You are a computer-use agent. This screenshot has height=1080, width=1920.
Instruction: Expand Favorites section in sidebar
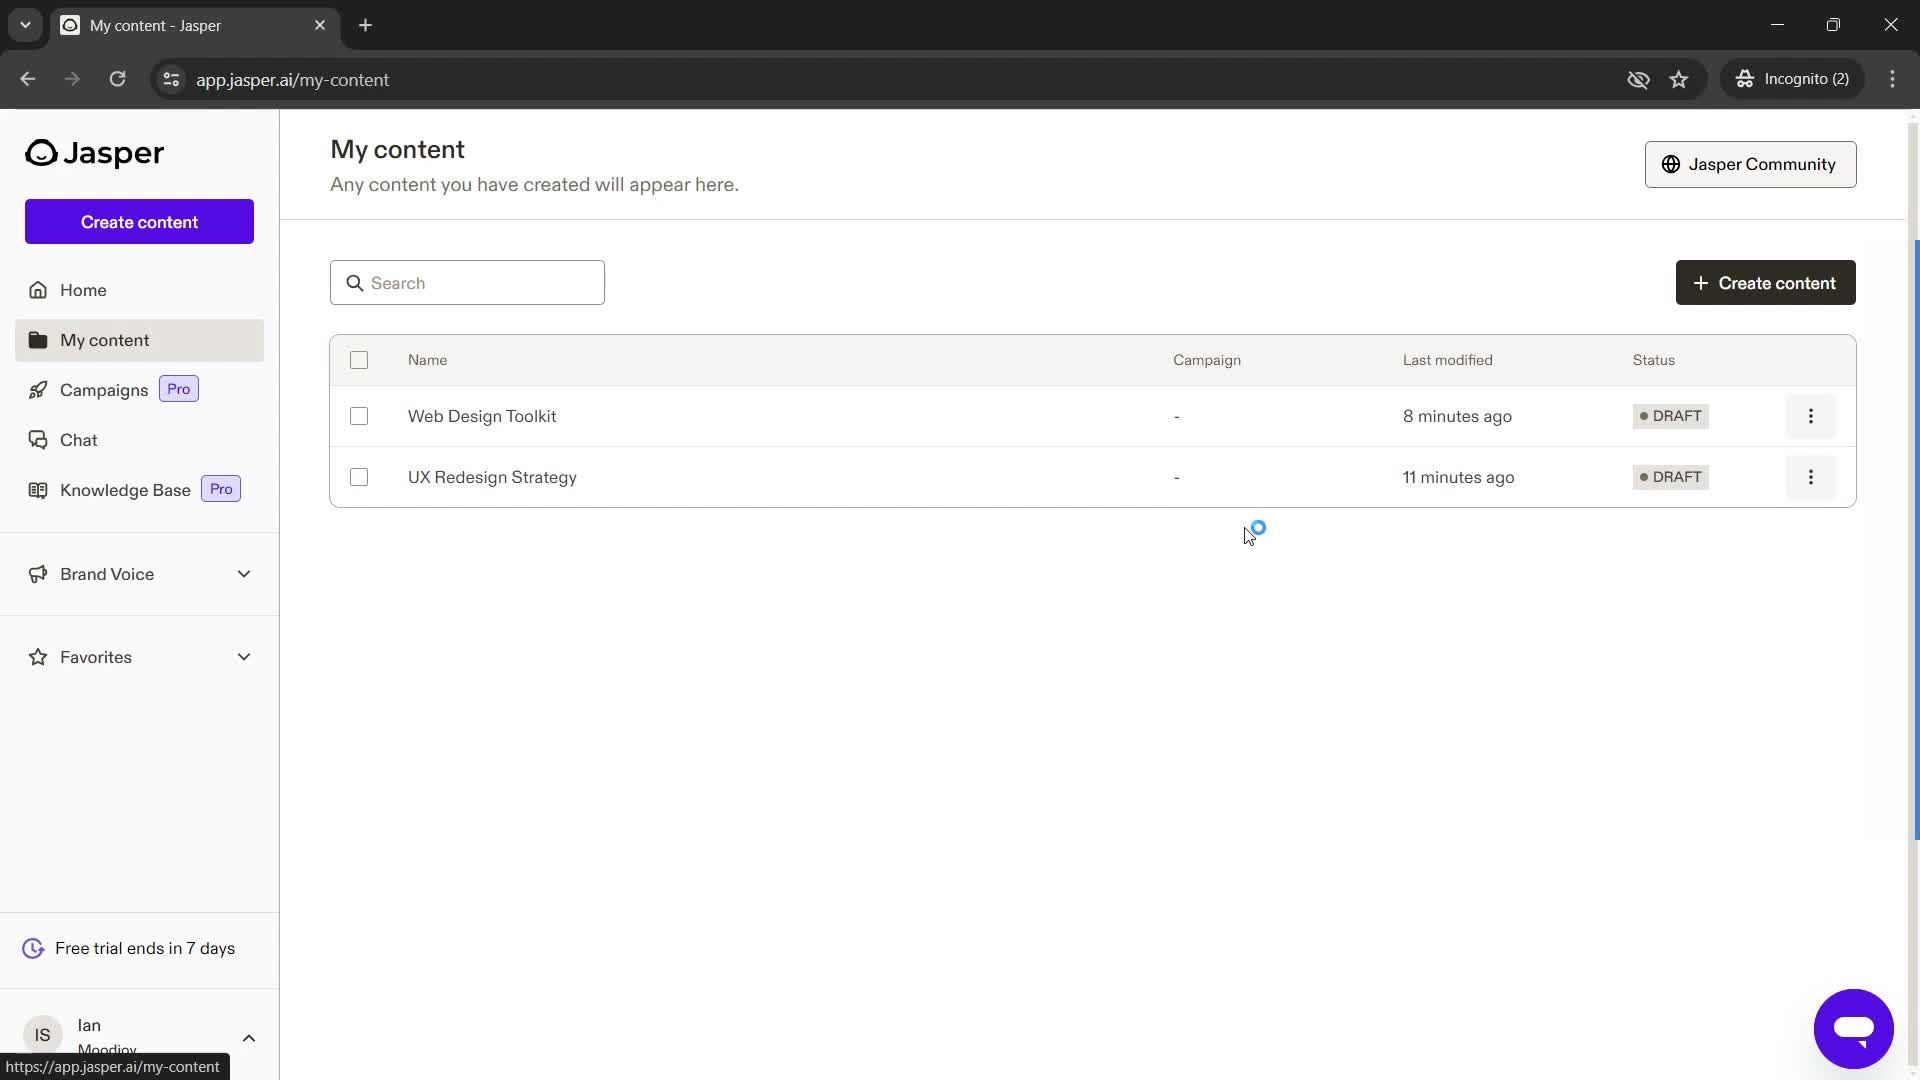click(x=244, y=657)
